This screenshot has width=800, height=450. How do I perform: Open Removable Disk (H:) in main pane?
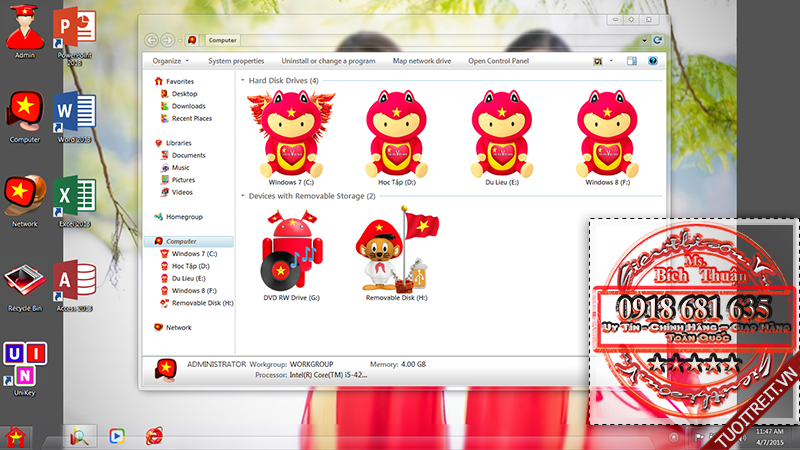(x=396, y=250)
